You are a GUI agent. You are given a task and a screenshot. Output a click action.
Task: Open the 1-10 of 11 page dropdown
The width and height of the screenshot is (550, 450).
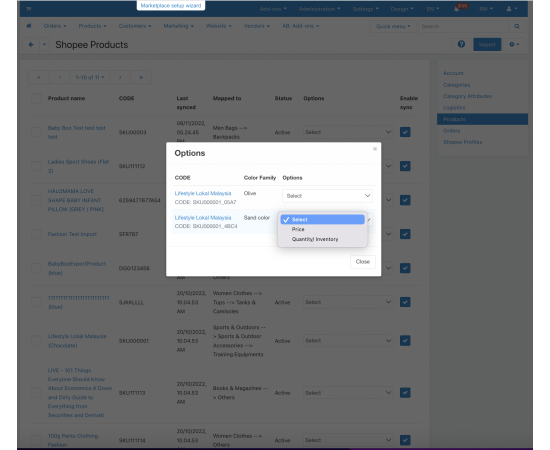point(90,77)
